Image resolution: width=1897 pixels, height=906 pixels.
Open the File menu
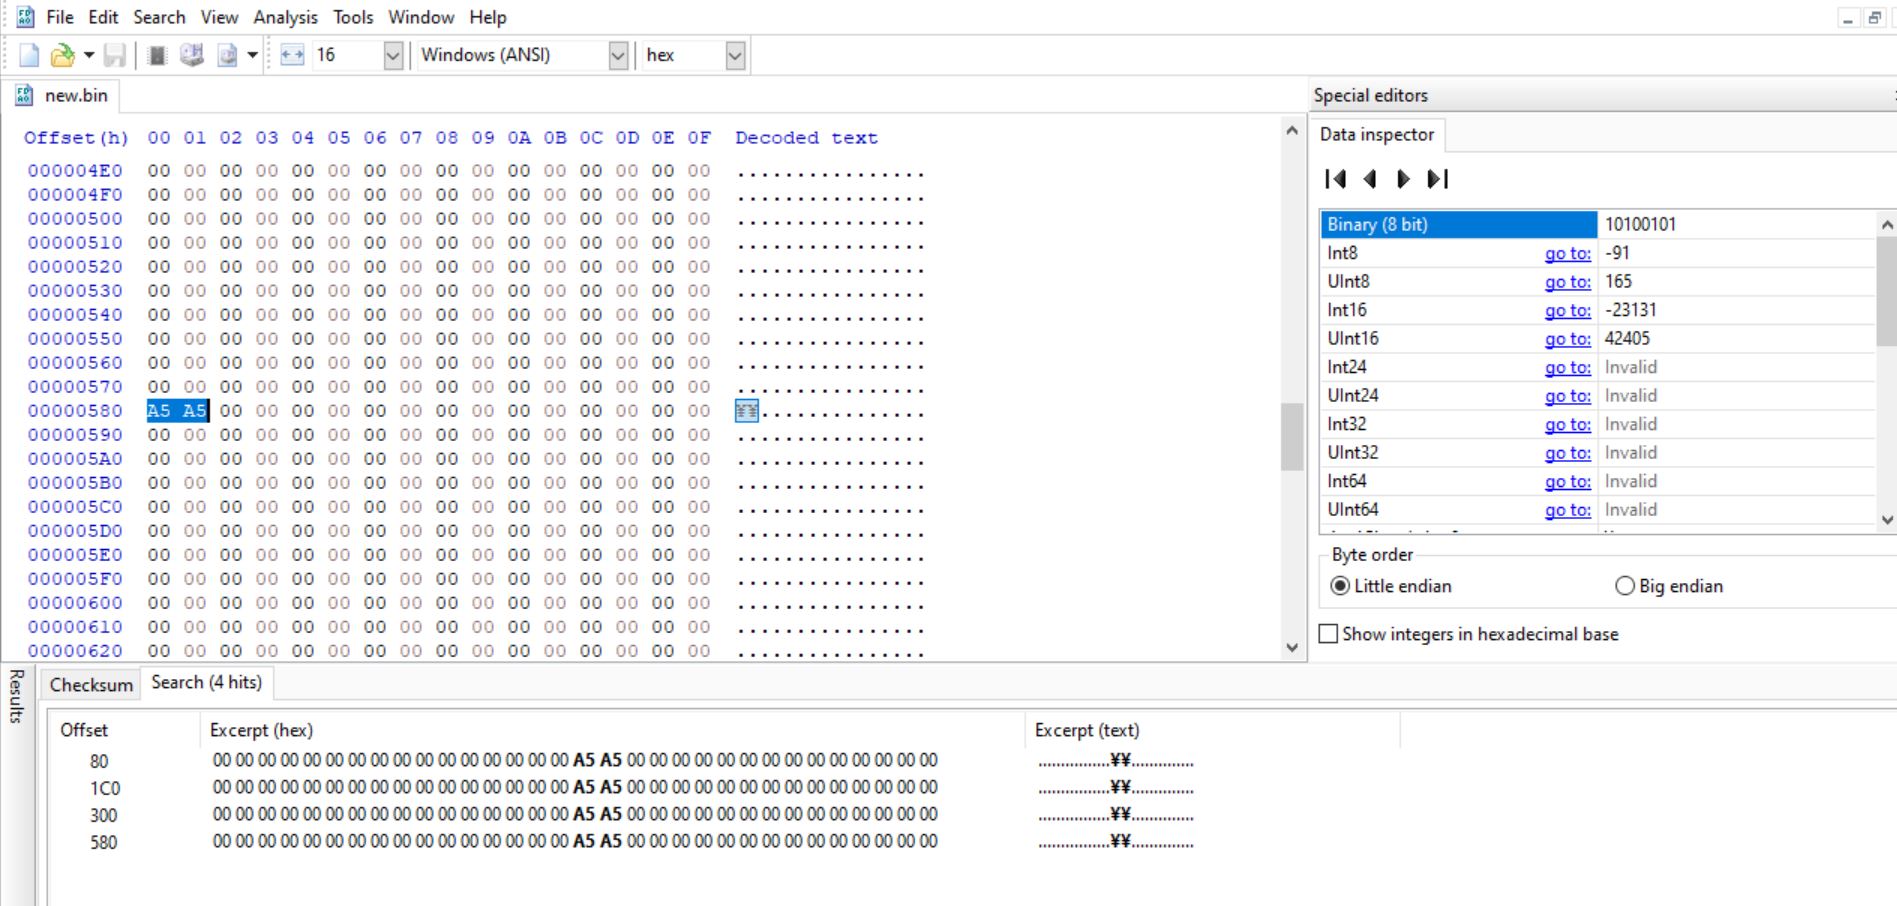tap(60, 17)
